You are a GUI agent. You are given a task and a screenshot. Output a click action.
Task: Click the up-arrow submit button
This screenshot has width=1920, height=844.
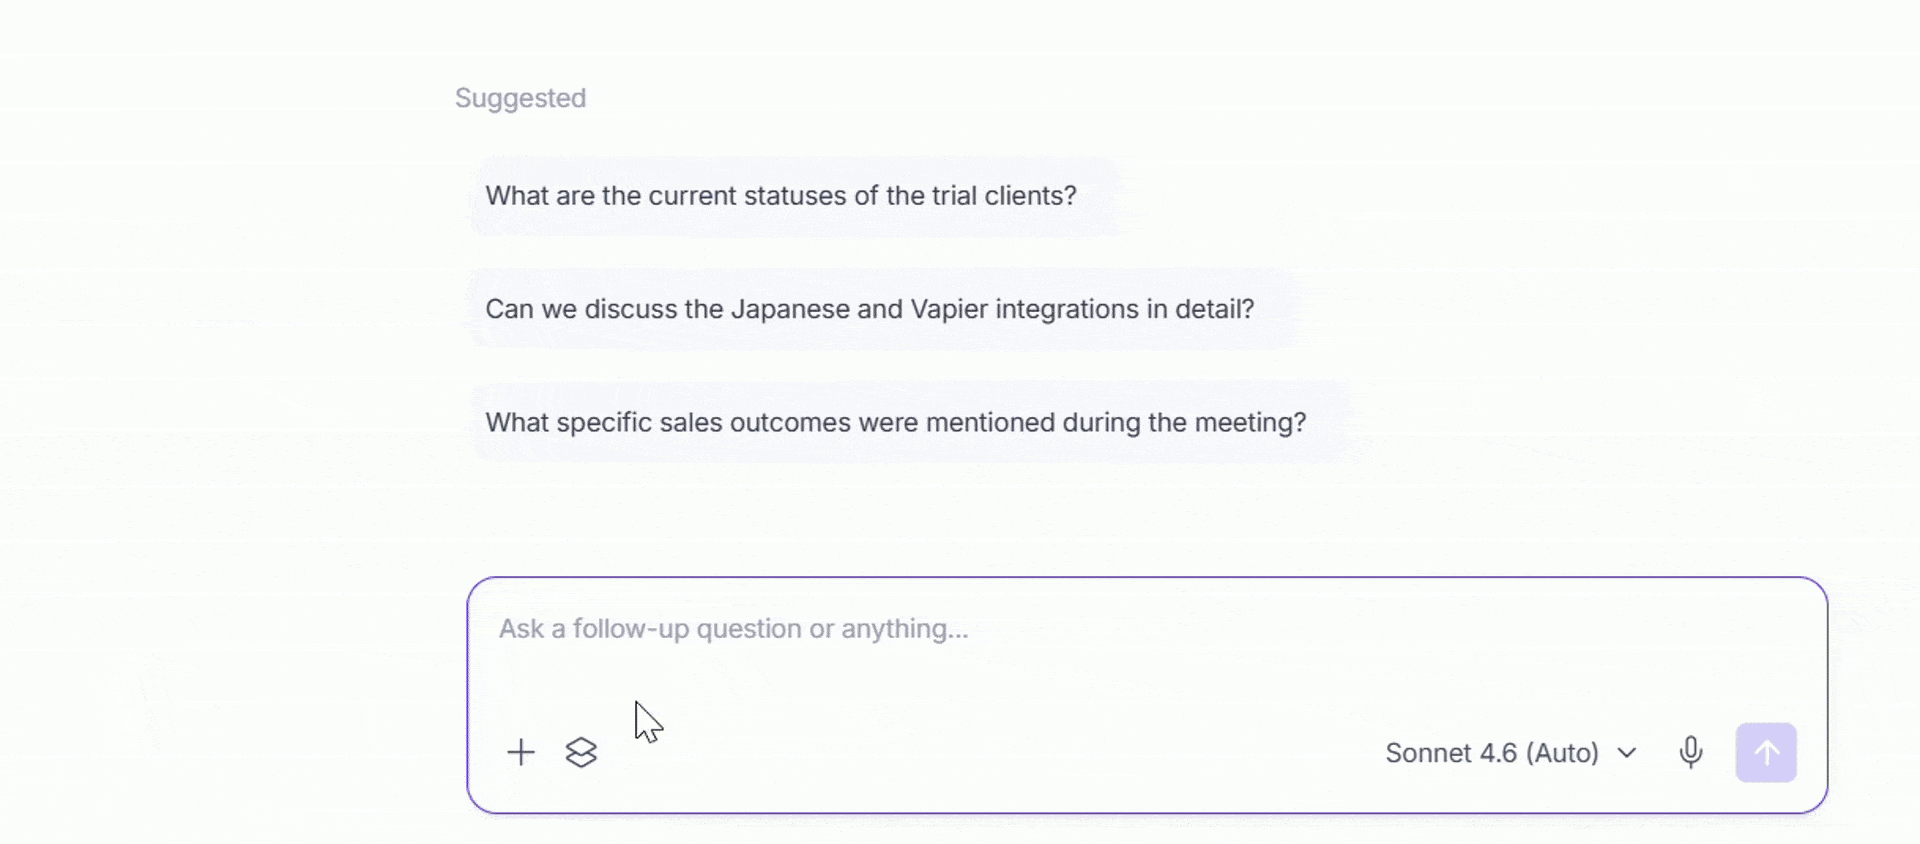1766,752
